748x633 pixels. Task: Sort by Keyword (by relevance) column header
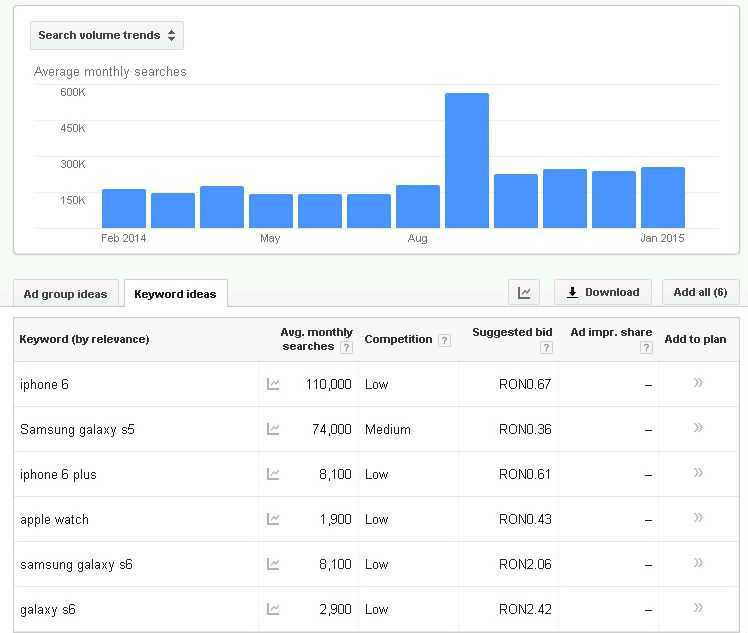click(x=85, y=339)
